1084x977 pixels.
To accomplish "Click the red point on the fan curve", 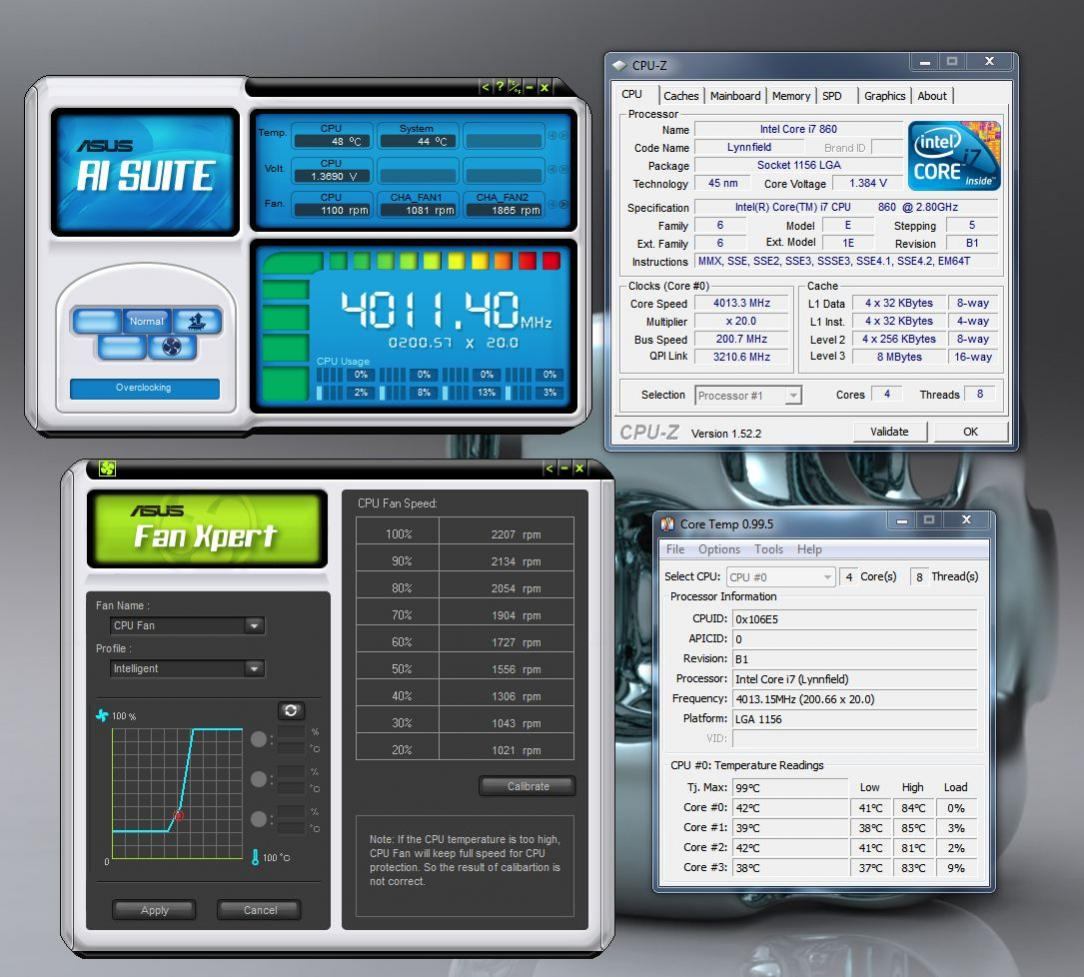I will pos(178,816).
